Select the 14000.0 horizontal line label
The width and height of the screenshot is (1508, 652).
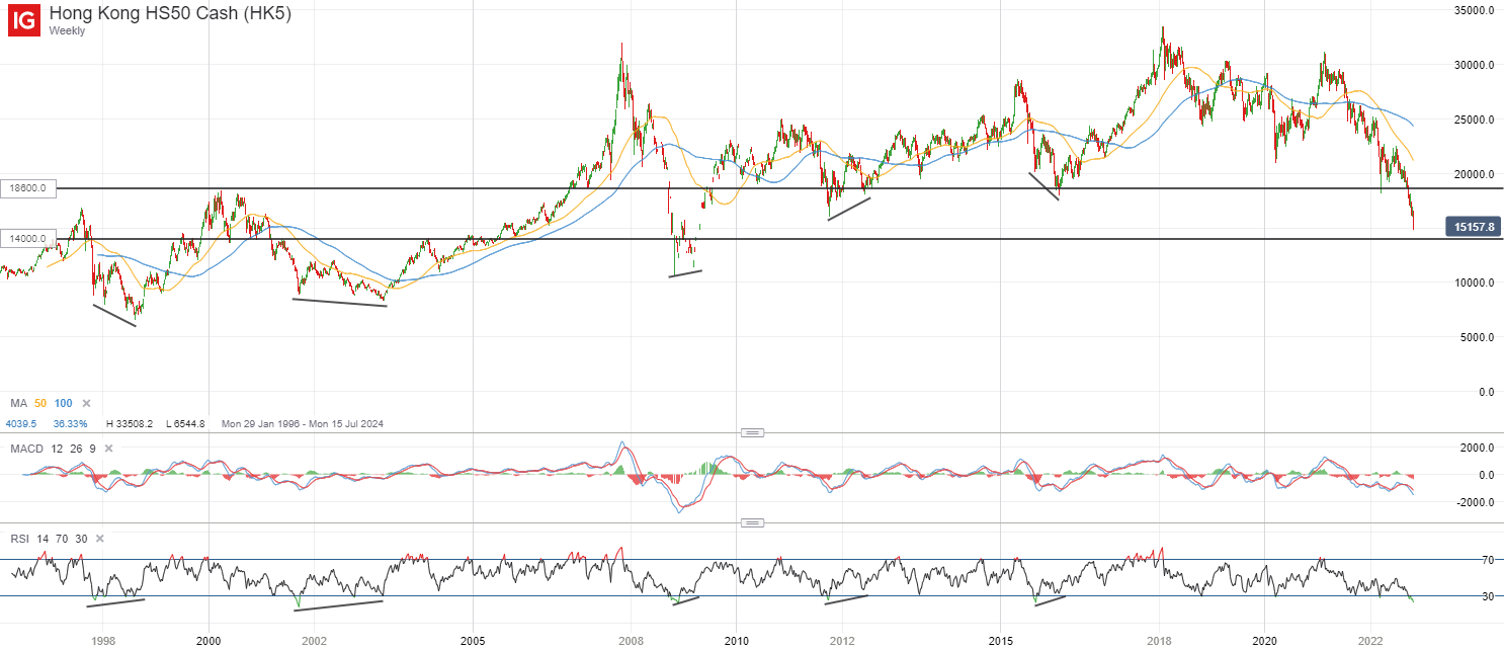pyautogui.click(x=29, y=239)
